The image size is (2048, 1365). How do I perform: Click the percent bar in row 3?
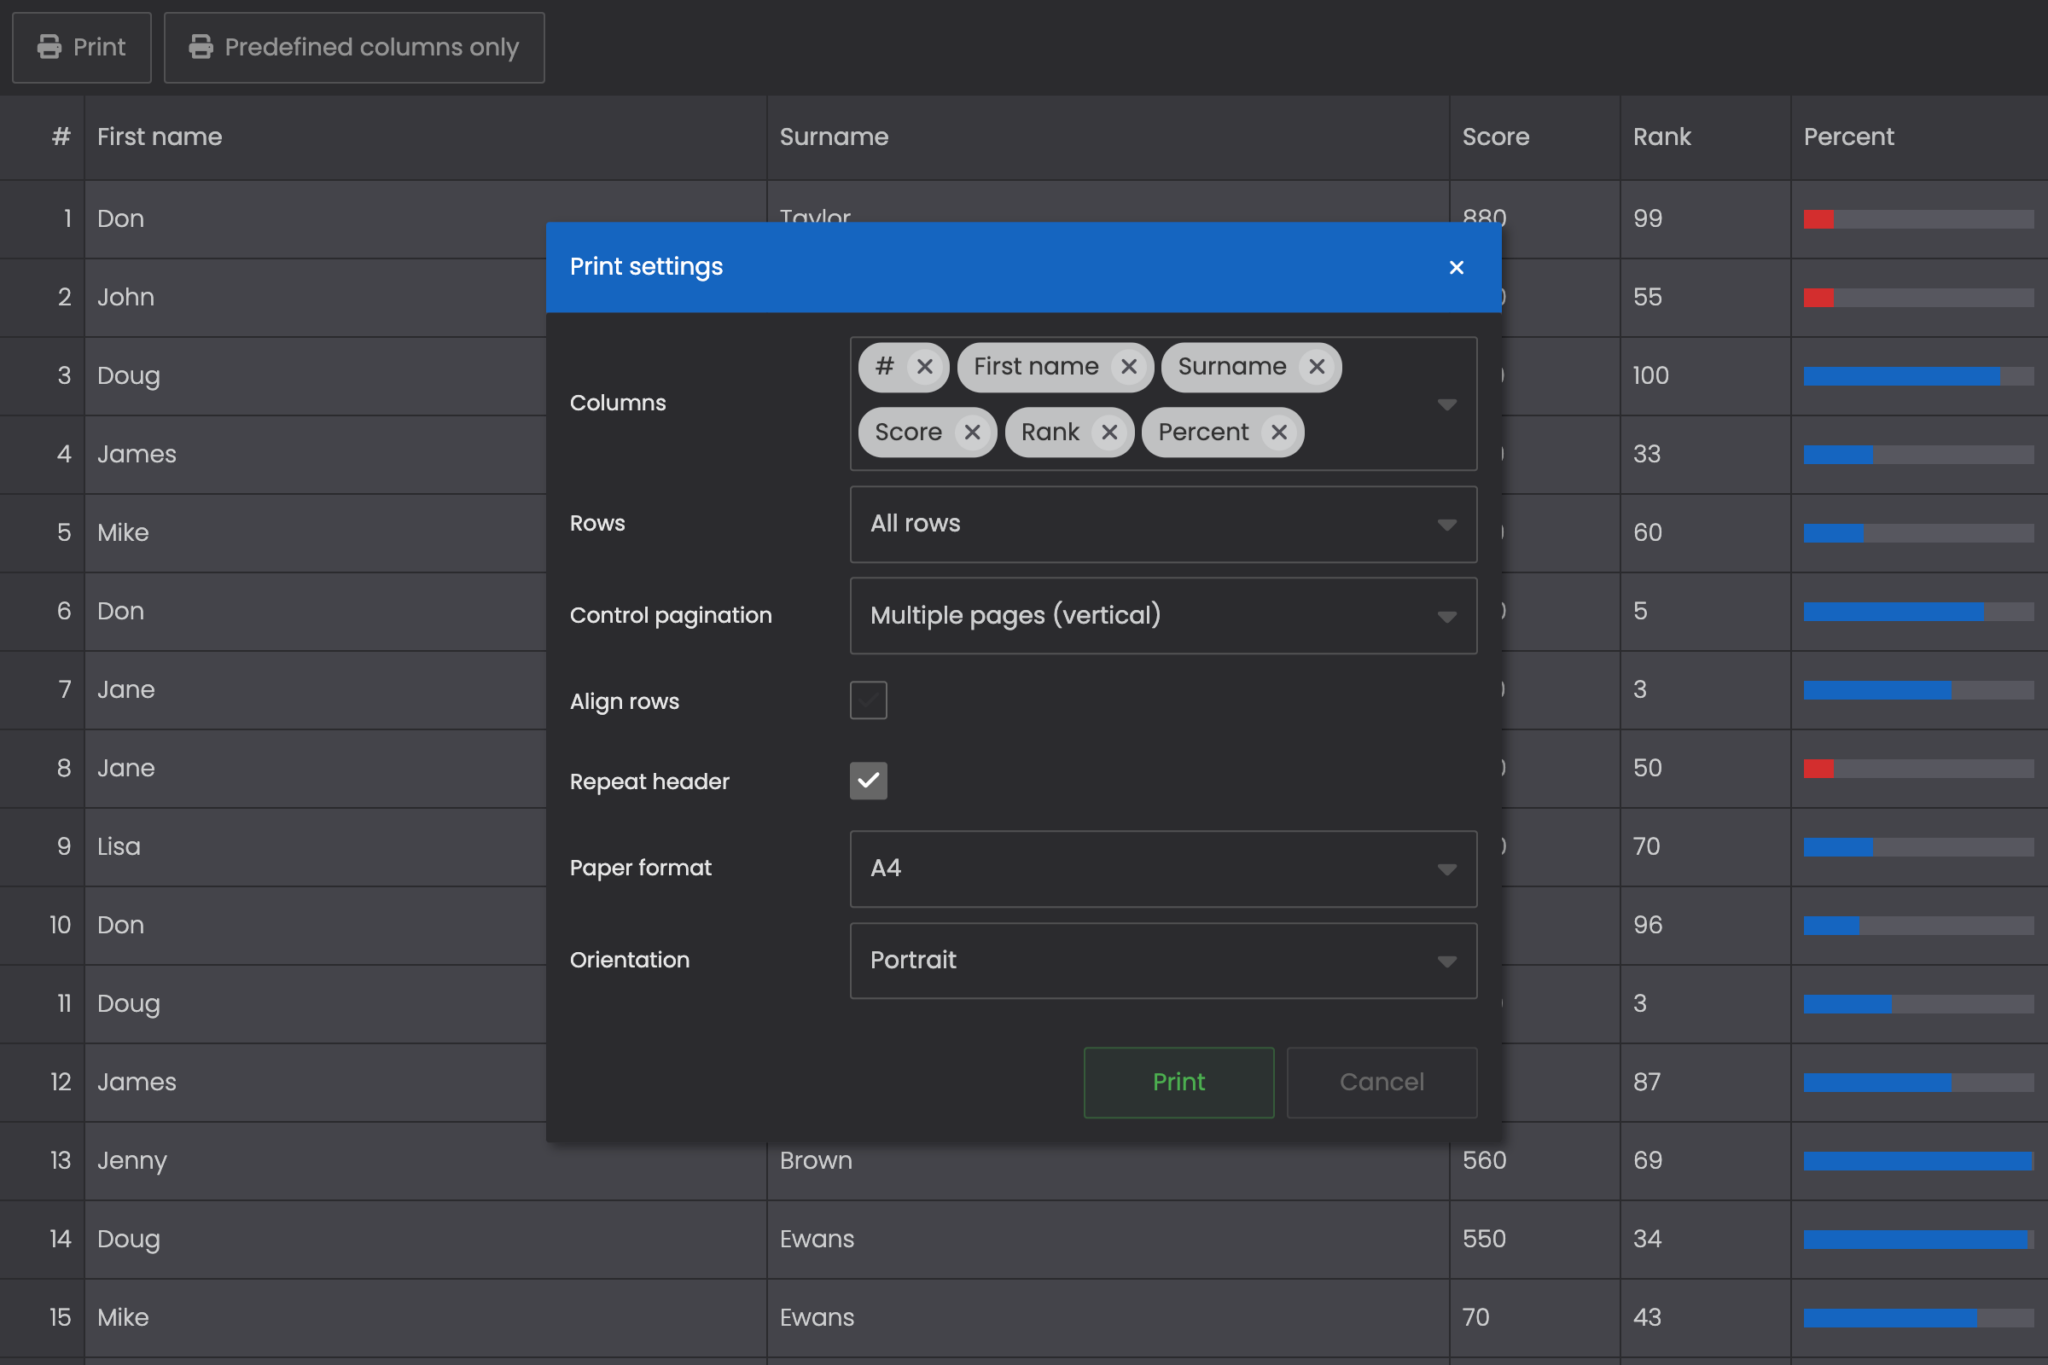pyautogui.click(x=1918, y=376)
